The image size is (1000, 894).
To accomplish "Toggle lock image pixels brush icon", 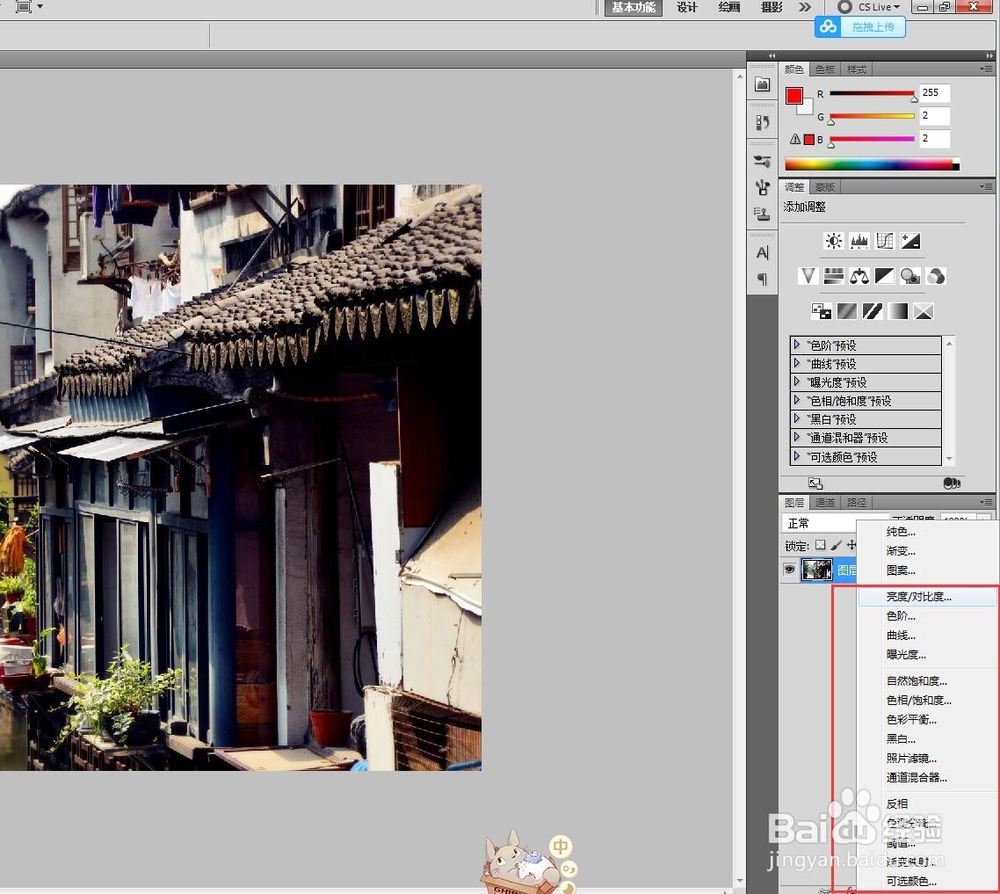I will pos(835,545).
